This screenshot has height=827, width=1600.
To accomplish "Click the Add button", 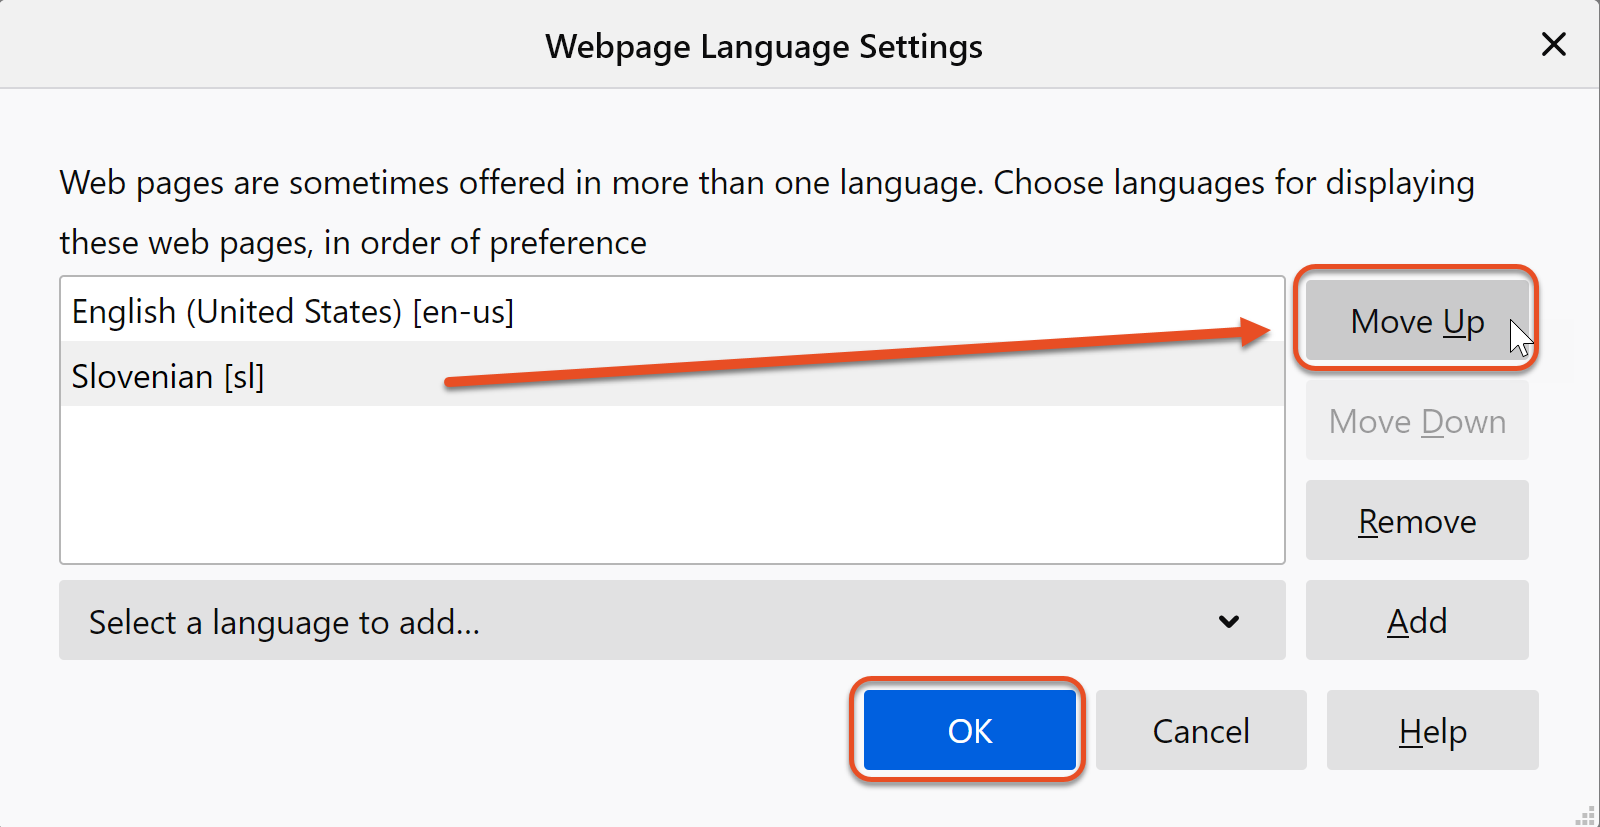I will click(1416, 622).
